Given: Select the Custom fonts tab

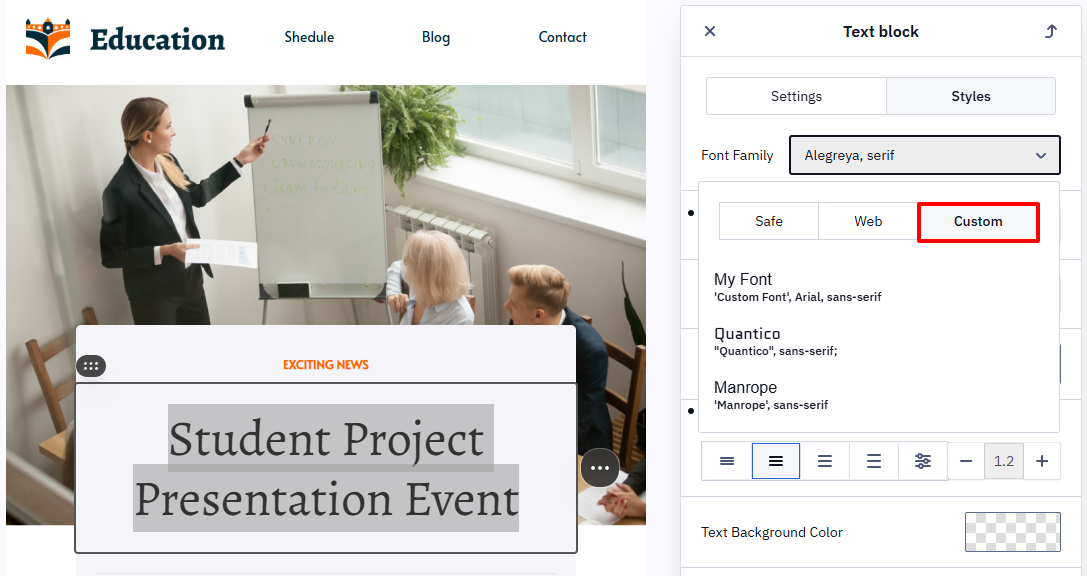Looking at the screenshot, I should [x=978, y=222].
